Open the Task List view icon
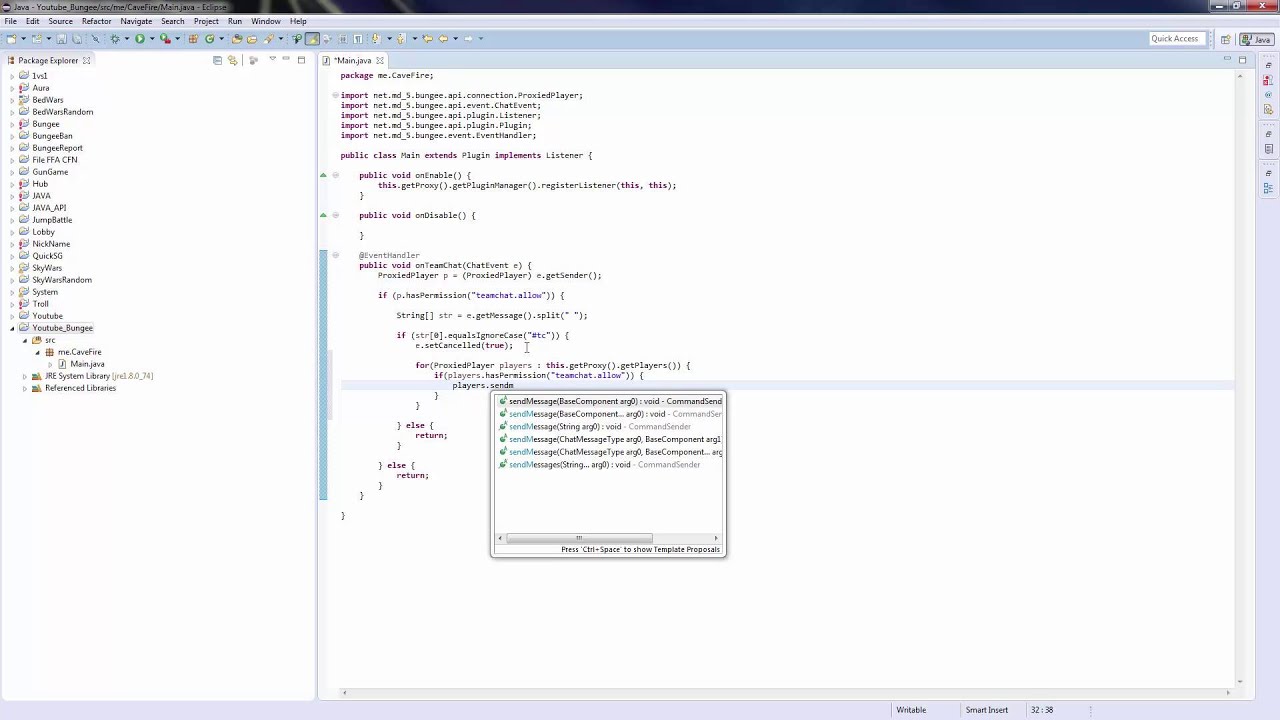This screenshot has height=720, width=1280. (x=1268, y=149)
